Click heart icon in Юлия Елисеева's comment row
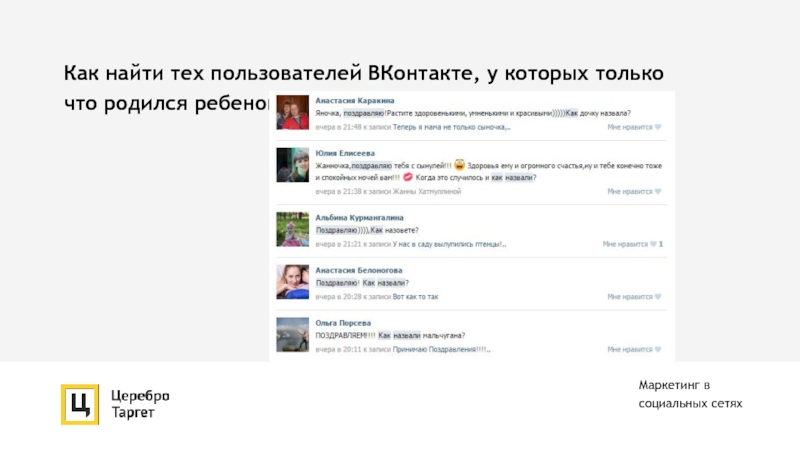The width and height of the screenshot is (800, 450). [x=658, y=191]
